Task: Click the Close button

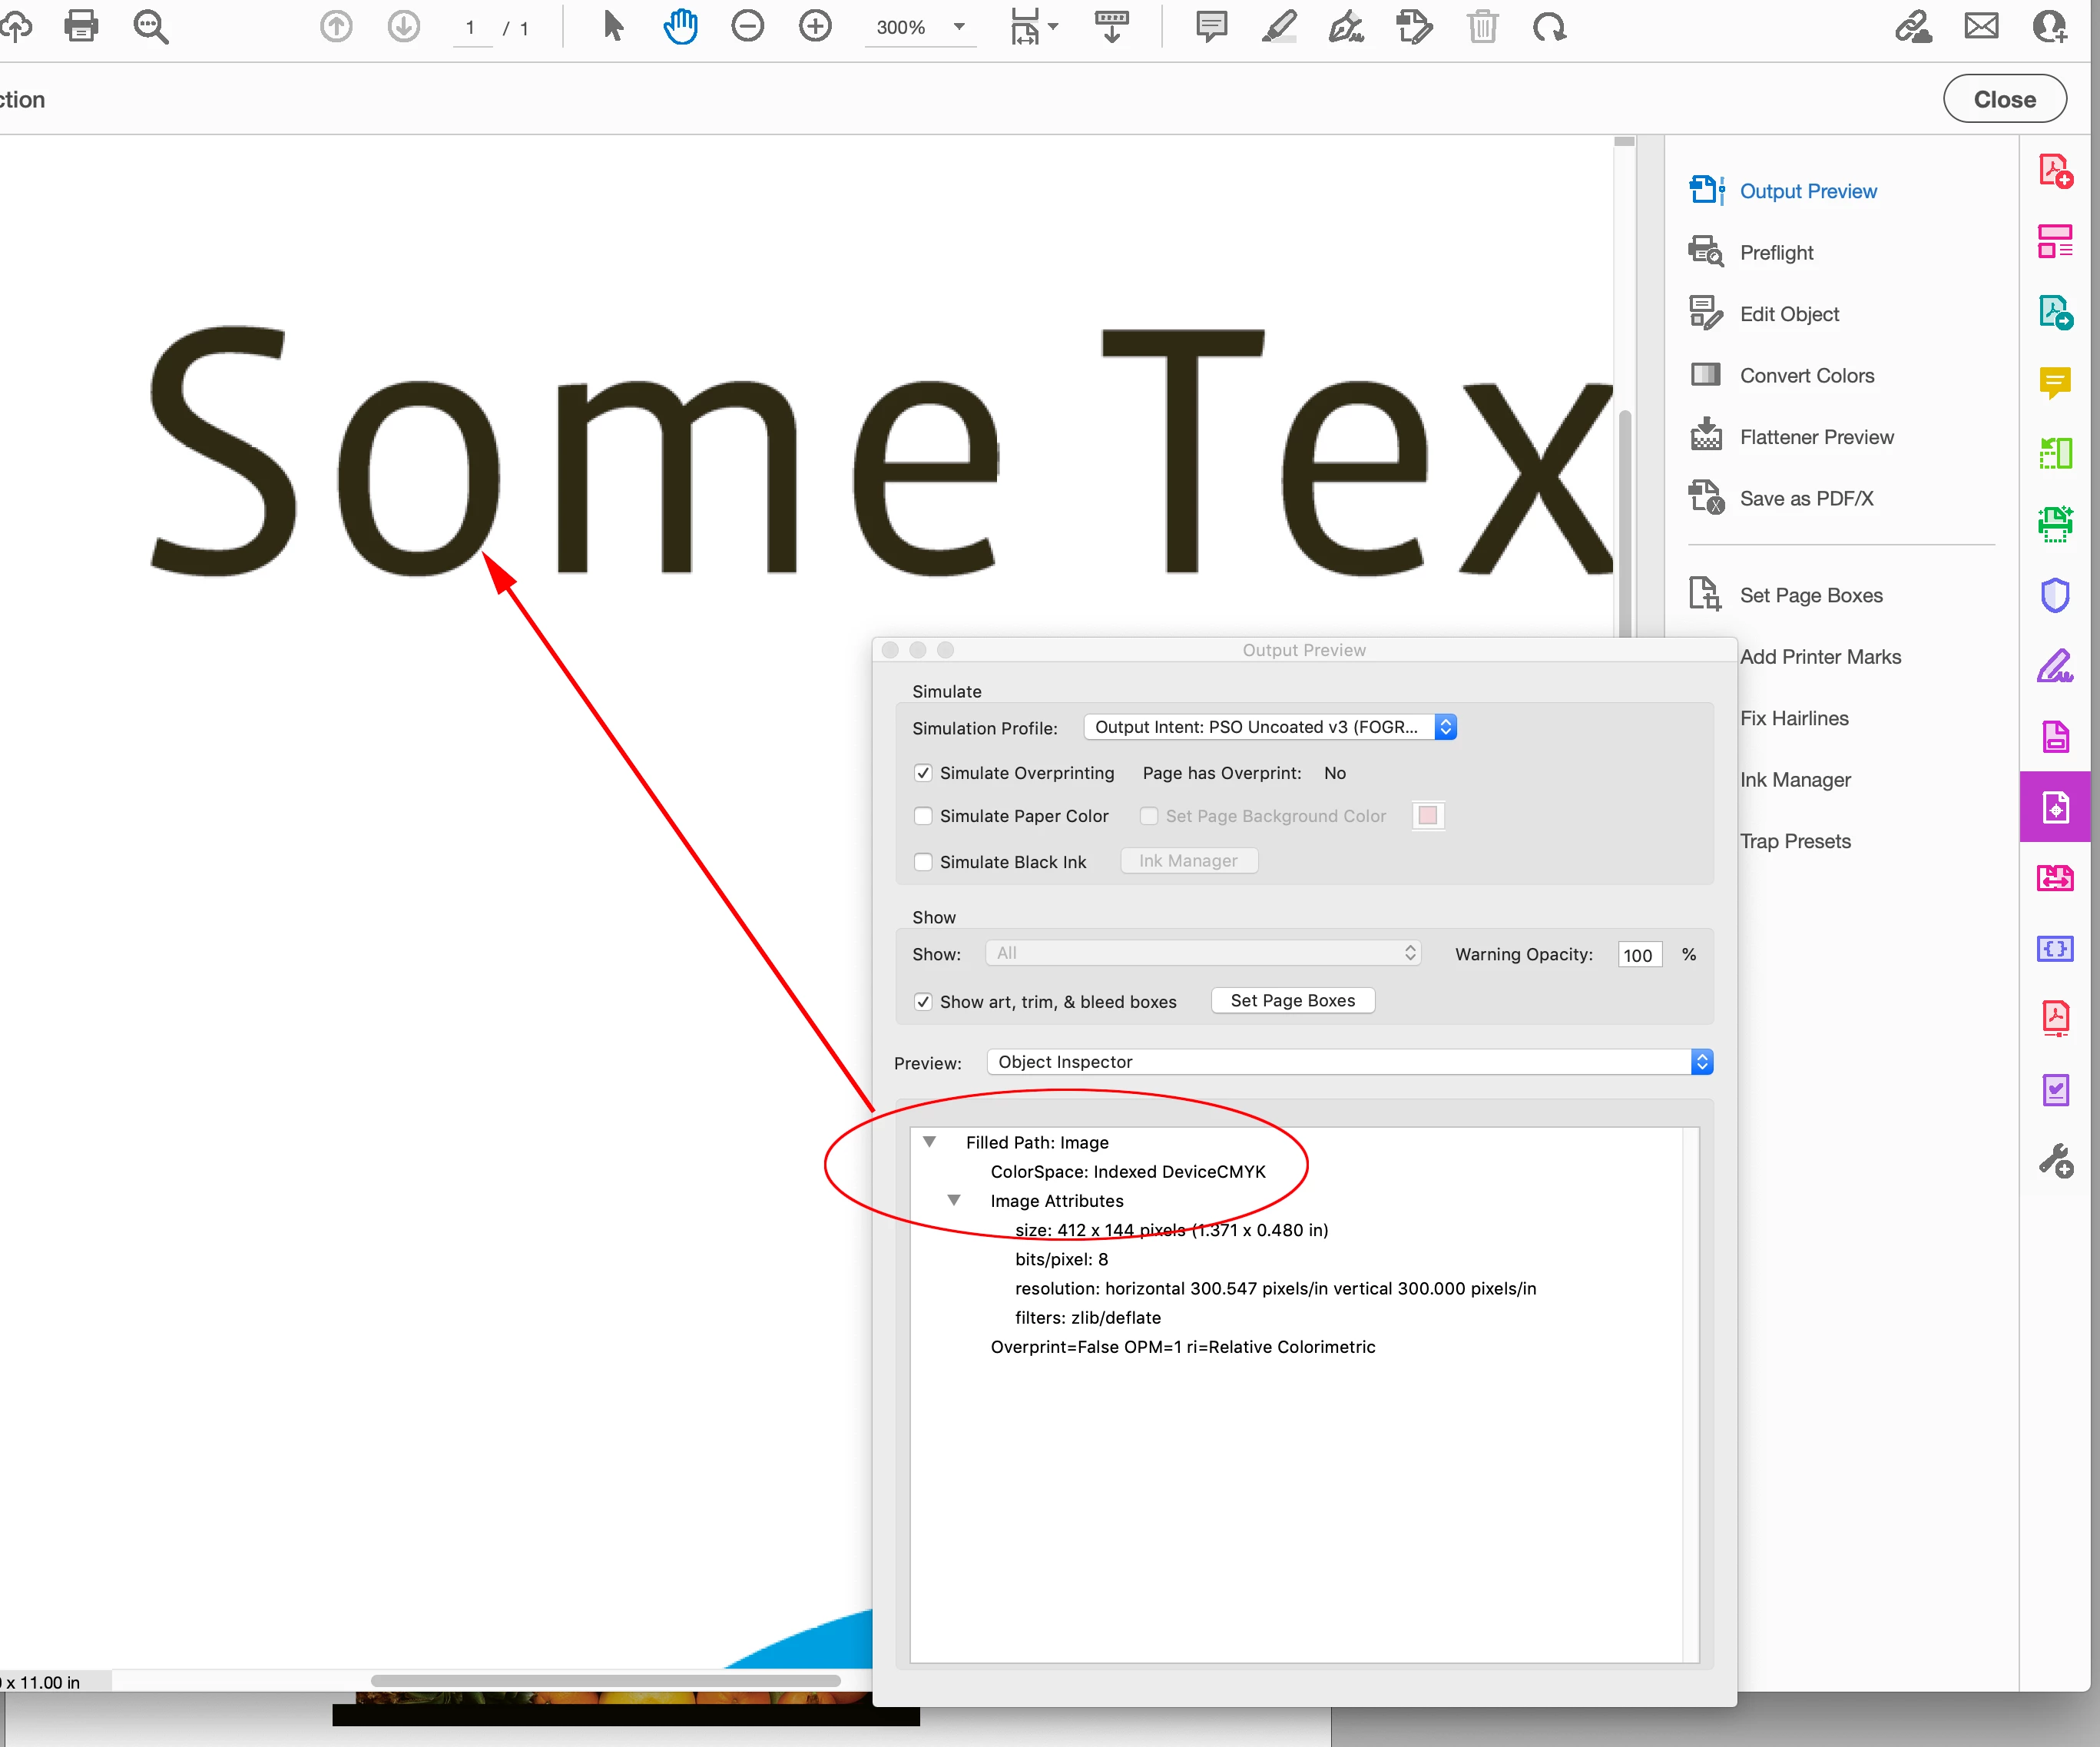Action: click(x=2004, y=99)
